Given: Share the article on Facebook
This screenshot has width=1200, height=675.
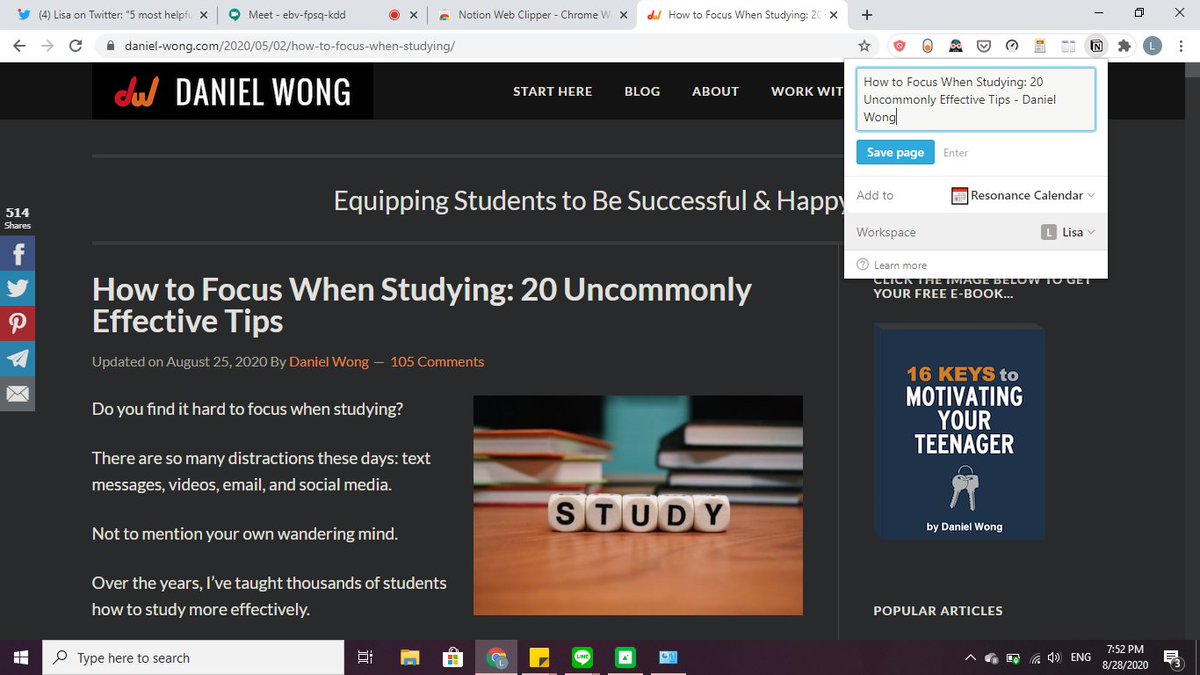Looking at the screenshot, I should [18, 254].
